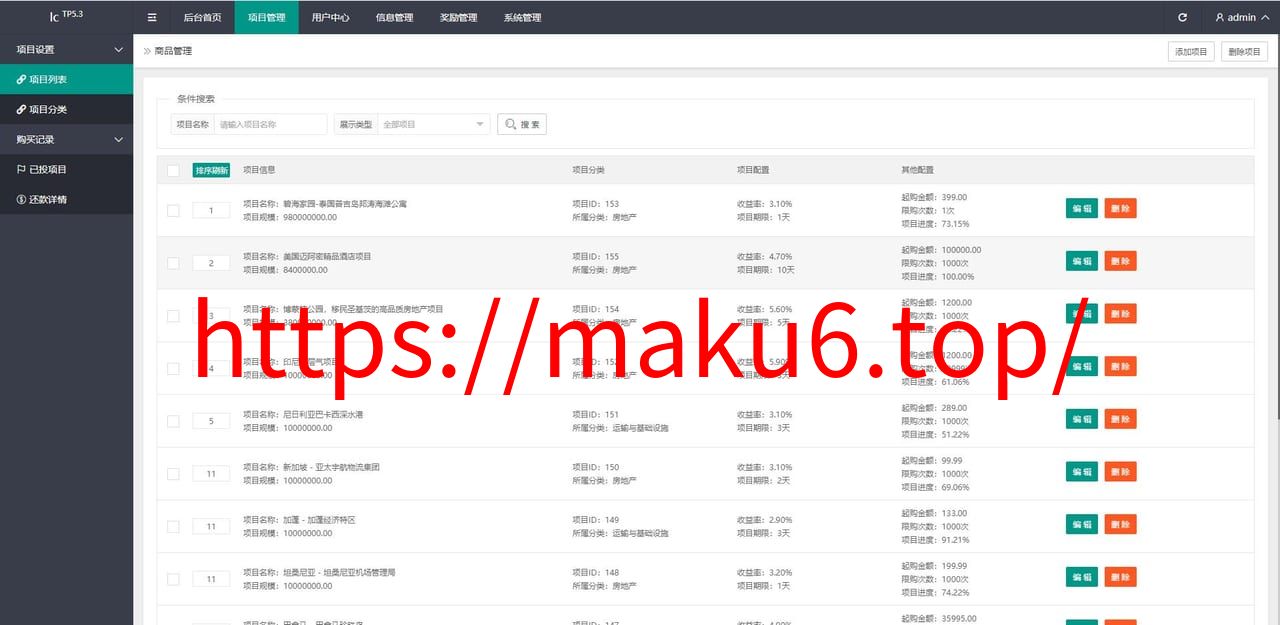Click 删除 for project ID 151
This screenshot has width=1280, height=625.
pos(1120,419)
